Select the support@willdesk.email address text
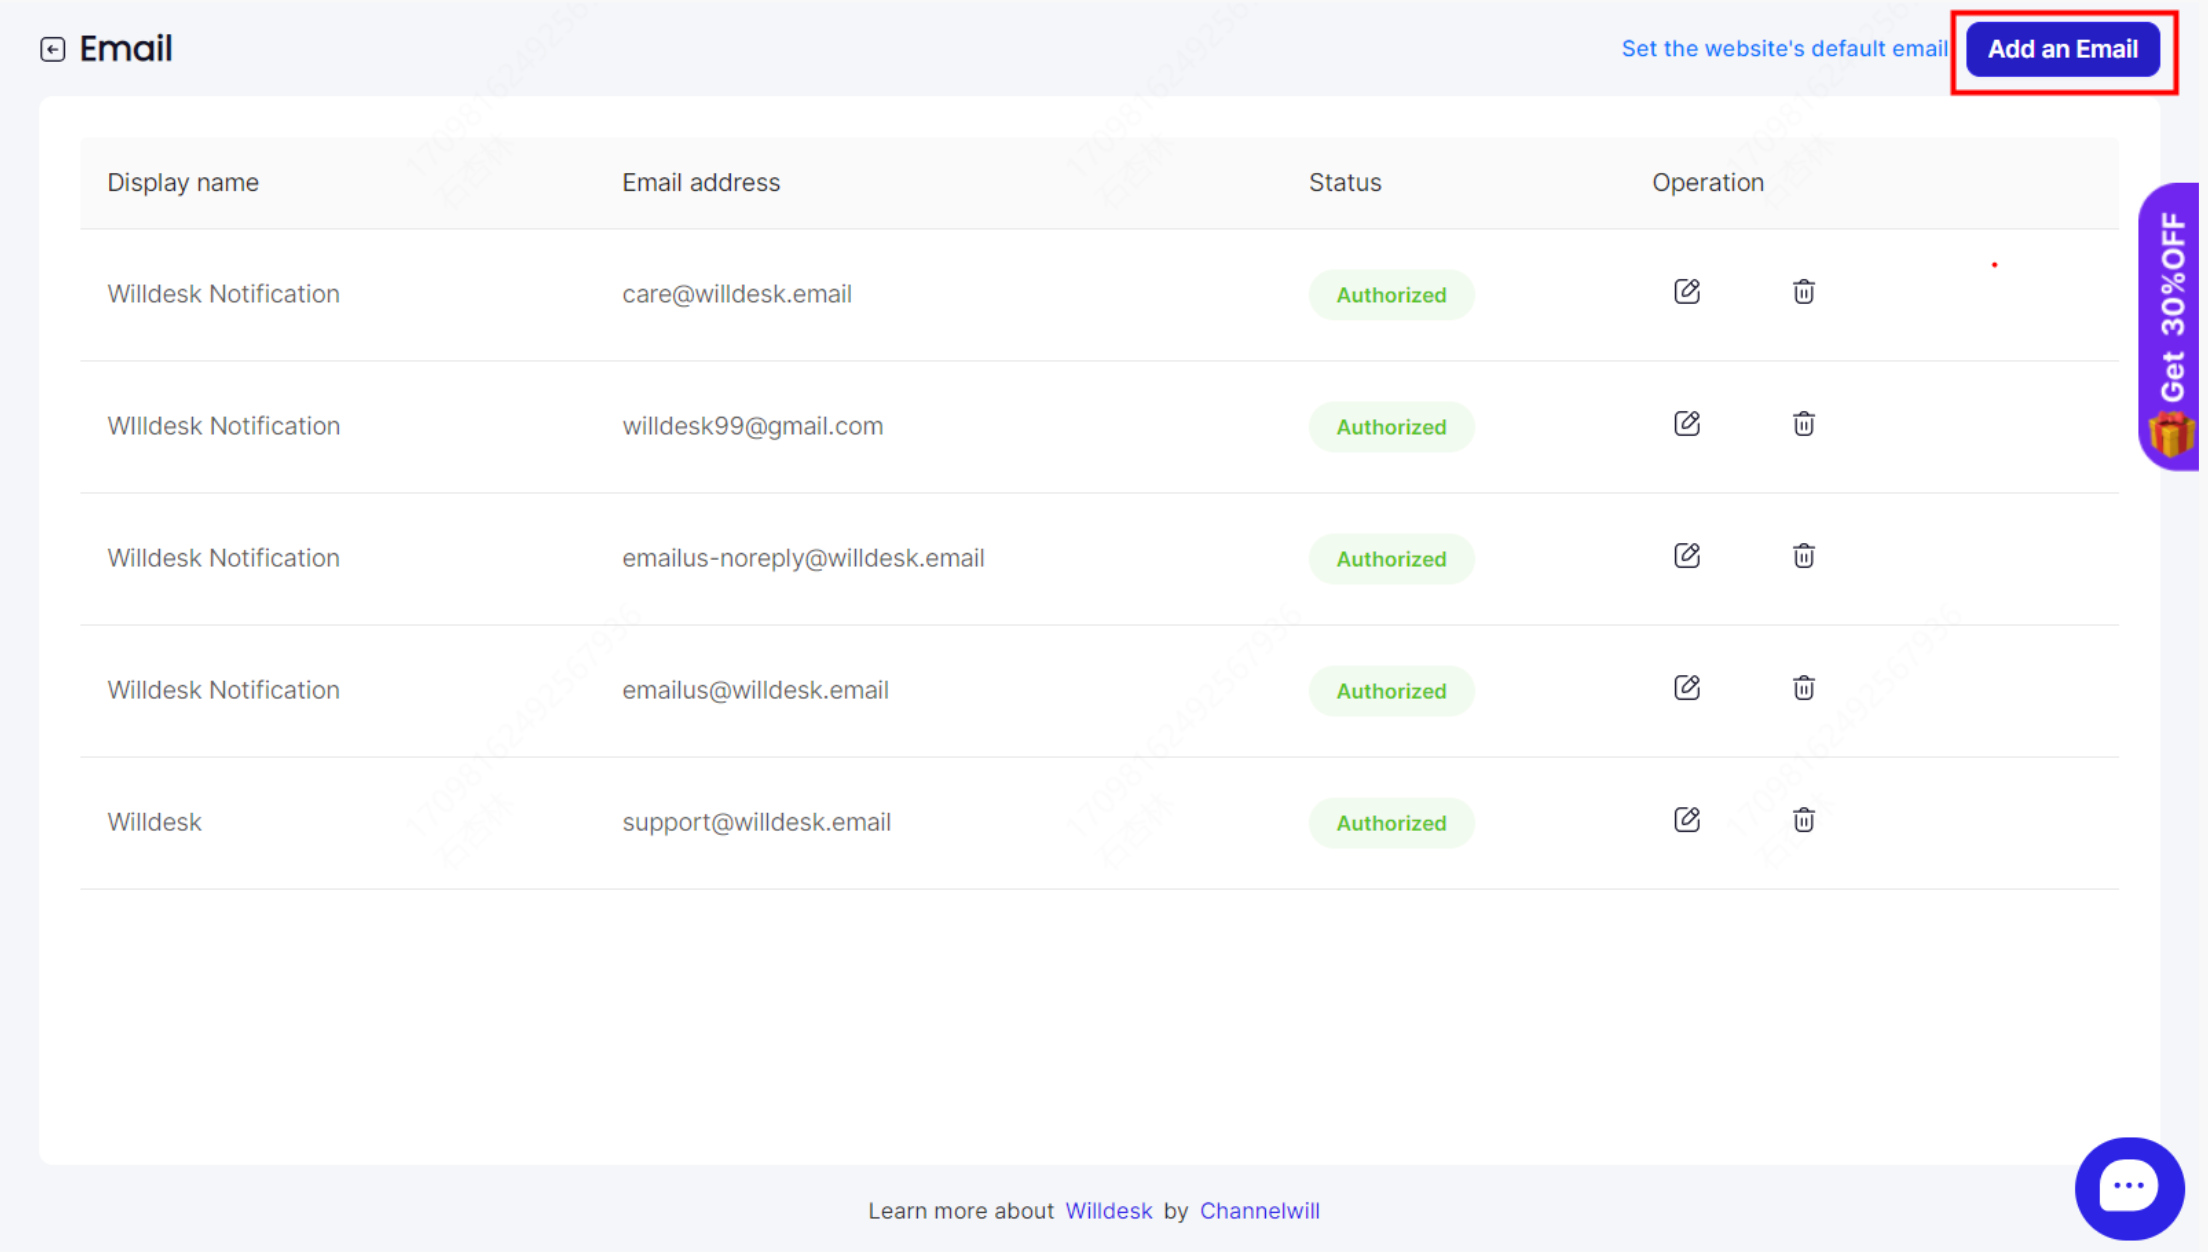The height and width of the screenshot is (1252, 2208). (x=756, y=822)
